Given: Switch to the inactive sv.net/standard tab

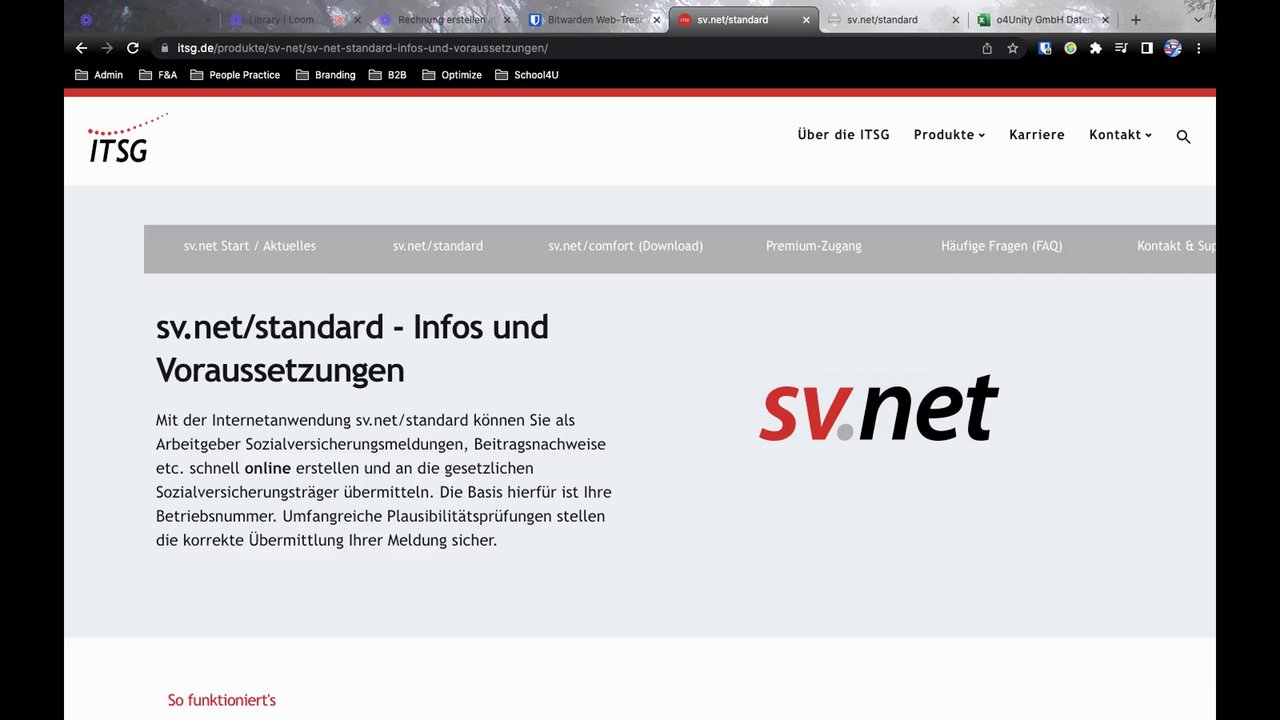Looking at the screenshot, I should 894,20.
